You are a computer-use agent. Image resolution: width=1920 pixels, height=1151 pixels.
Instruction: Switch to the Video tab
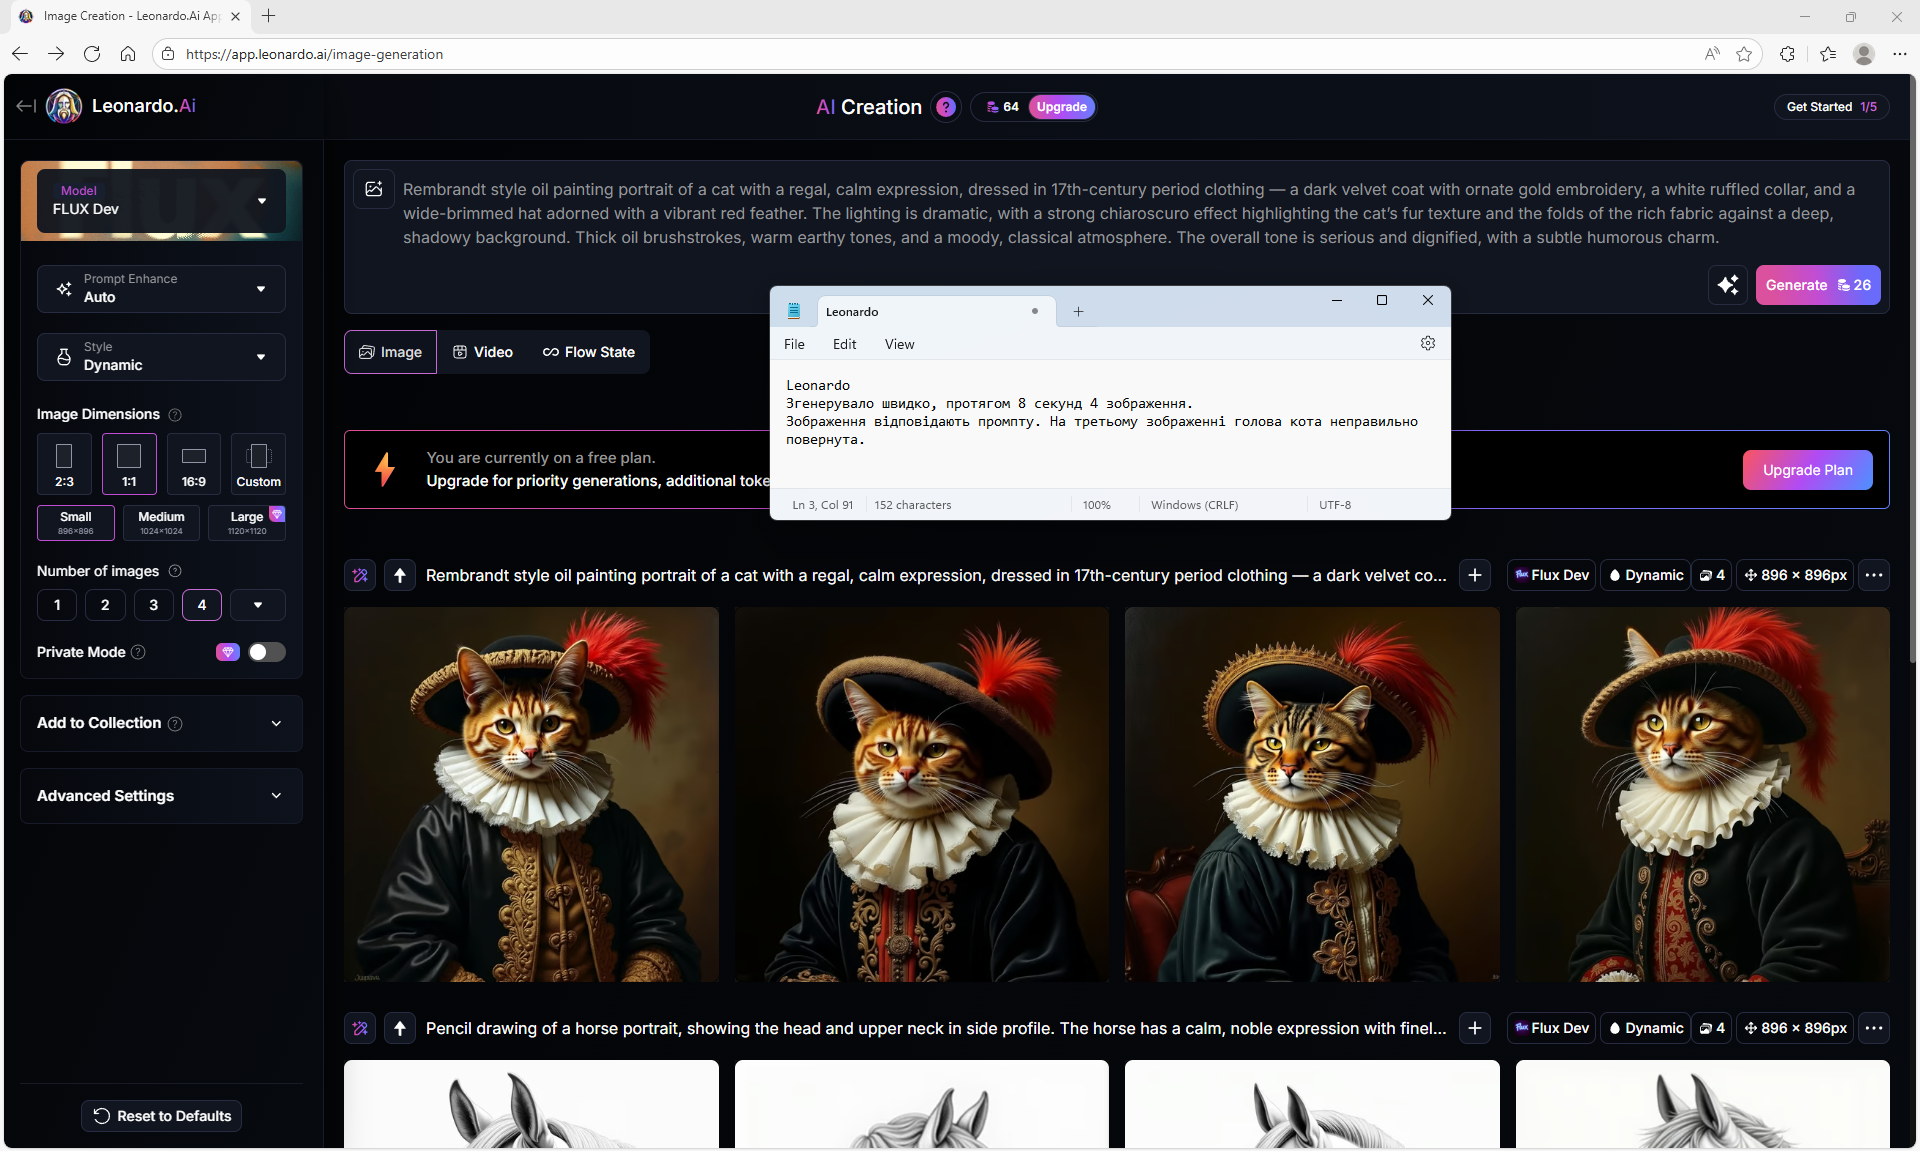coord(483,352)
